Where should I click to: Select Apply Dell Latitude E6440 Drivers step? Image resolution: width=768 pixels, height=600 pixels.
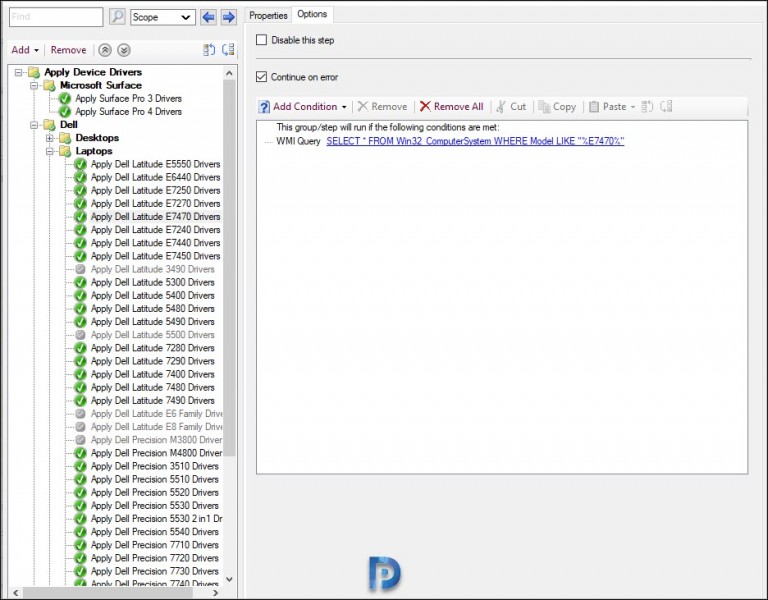point(155,177)
